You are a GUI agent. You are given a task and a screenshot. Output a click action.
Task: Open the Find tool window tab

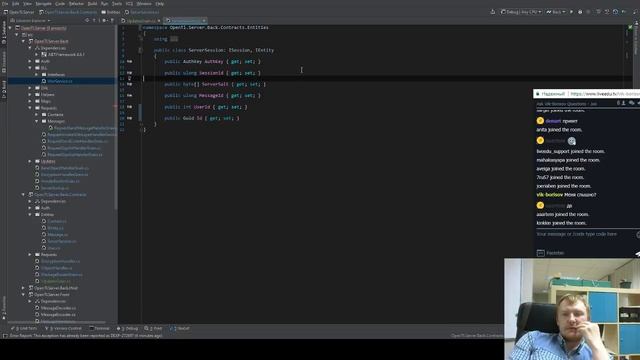153,328
